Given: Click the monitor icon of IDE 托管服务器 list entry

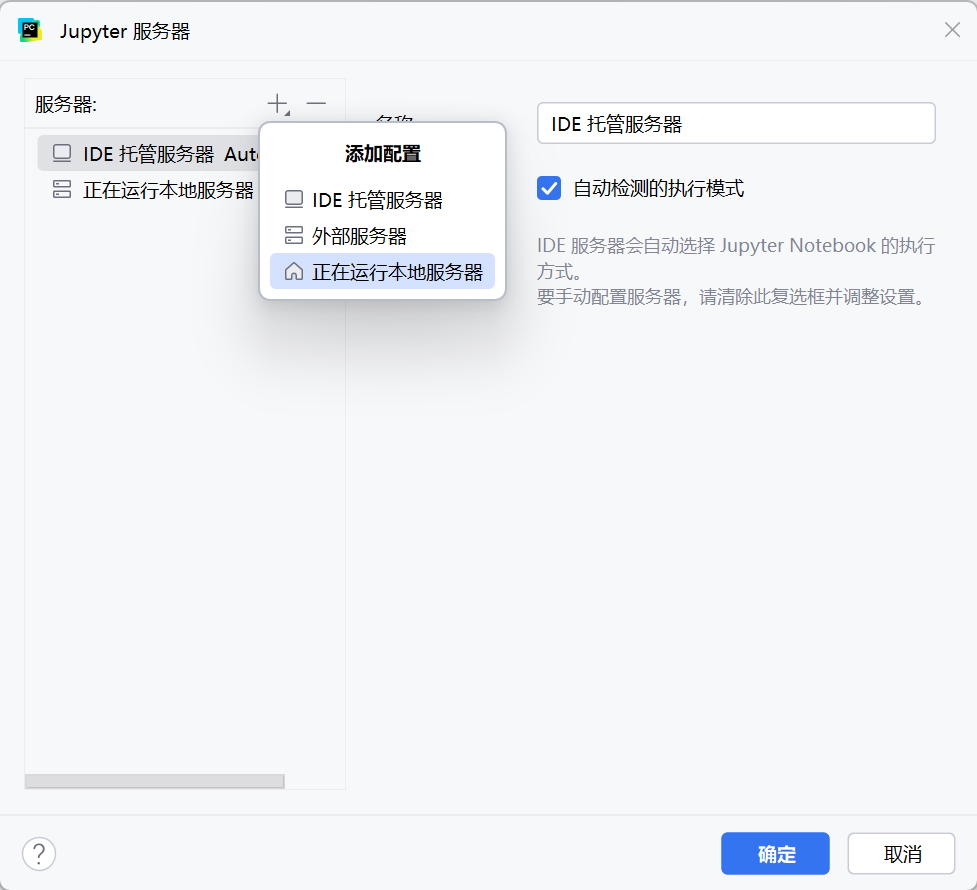Looking at the screenshot, I should tap(62, 152).
